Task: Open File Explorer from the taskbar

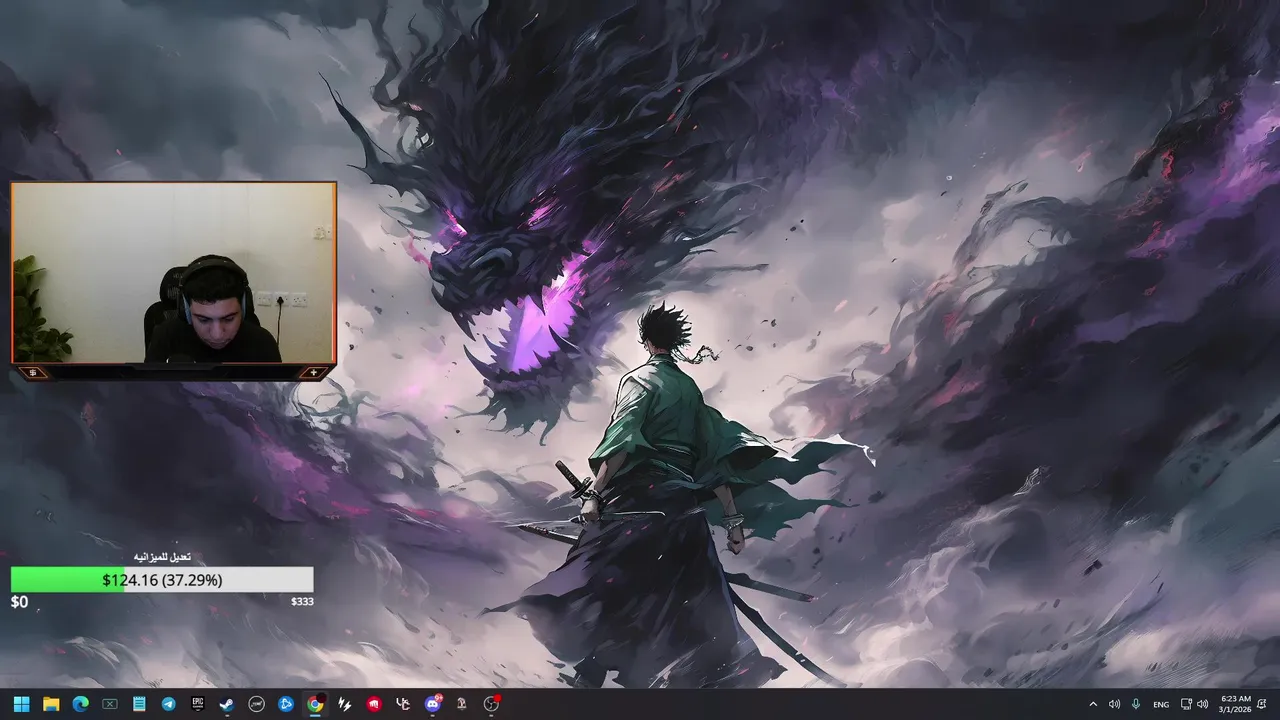Action: pos(51,704)
